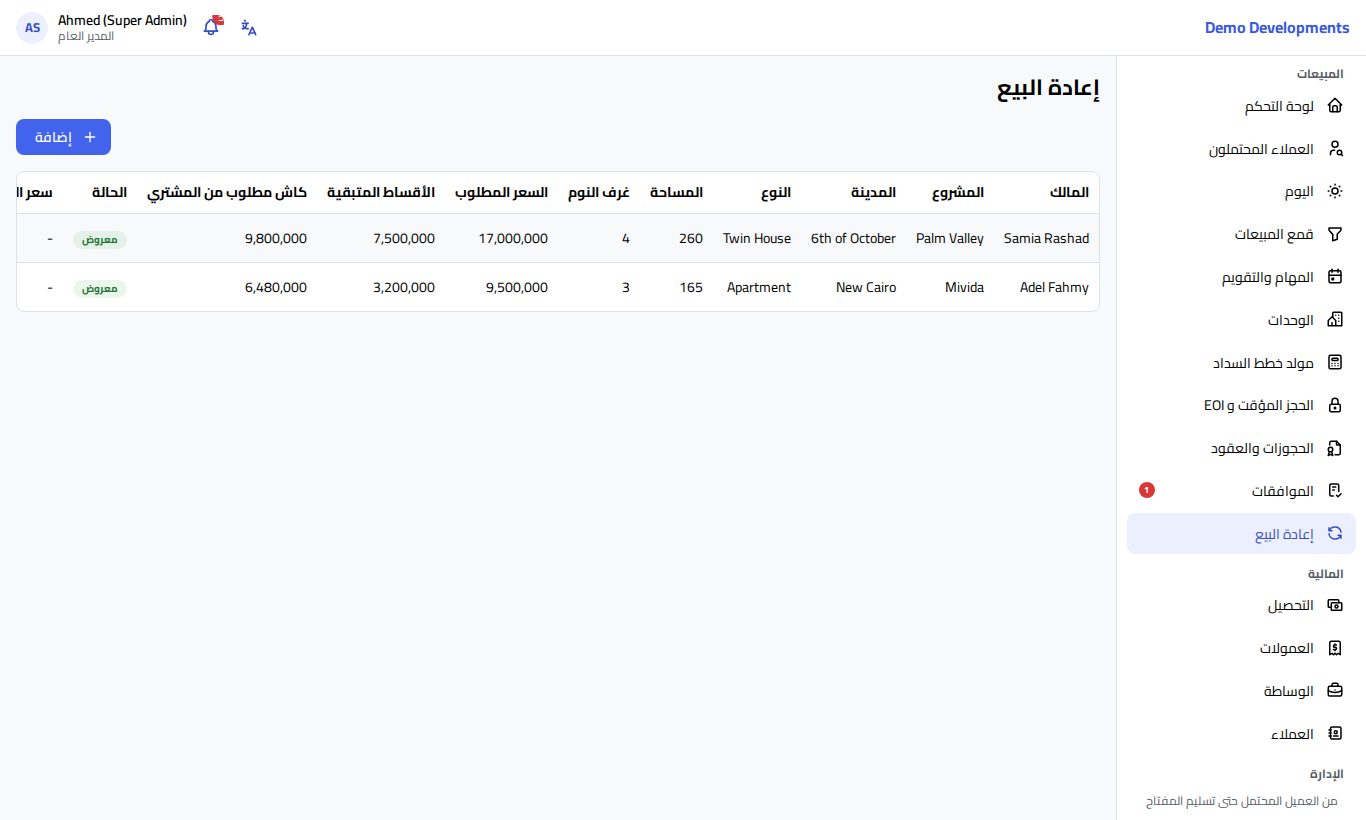The height and width of the screenshot is (820, 1366).
Task: Click معروض status badge for Samia Rashad
Action: [100, 239]
